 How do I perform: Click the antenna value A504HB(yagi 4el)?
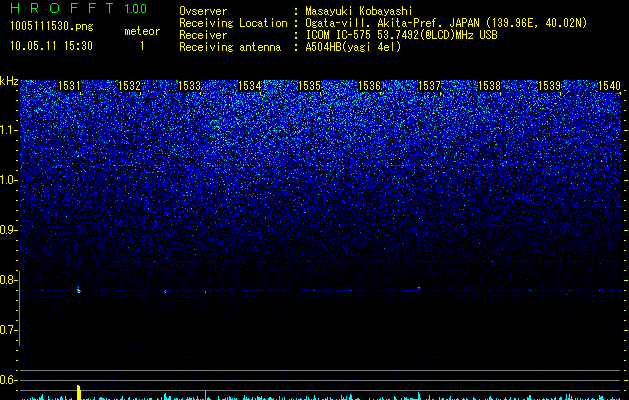tap(353, 47)
